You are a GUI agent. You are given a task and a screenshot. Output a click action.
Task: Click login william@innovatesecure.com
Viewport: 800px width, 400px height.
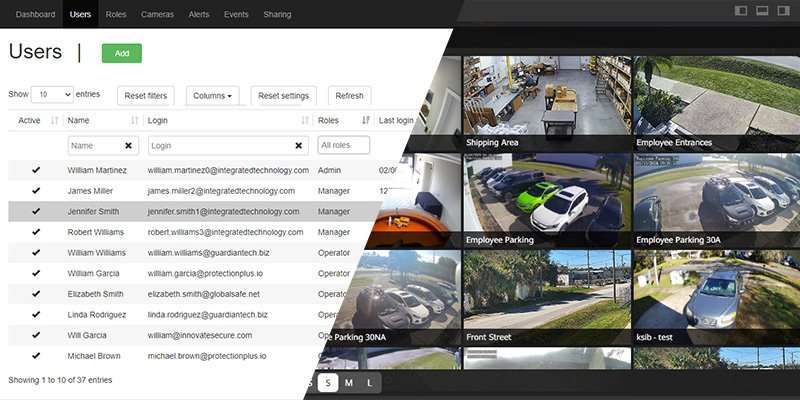(199, 336)
